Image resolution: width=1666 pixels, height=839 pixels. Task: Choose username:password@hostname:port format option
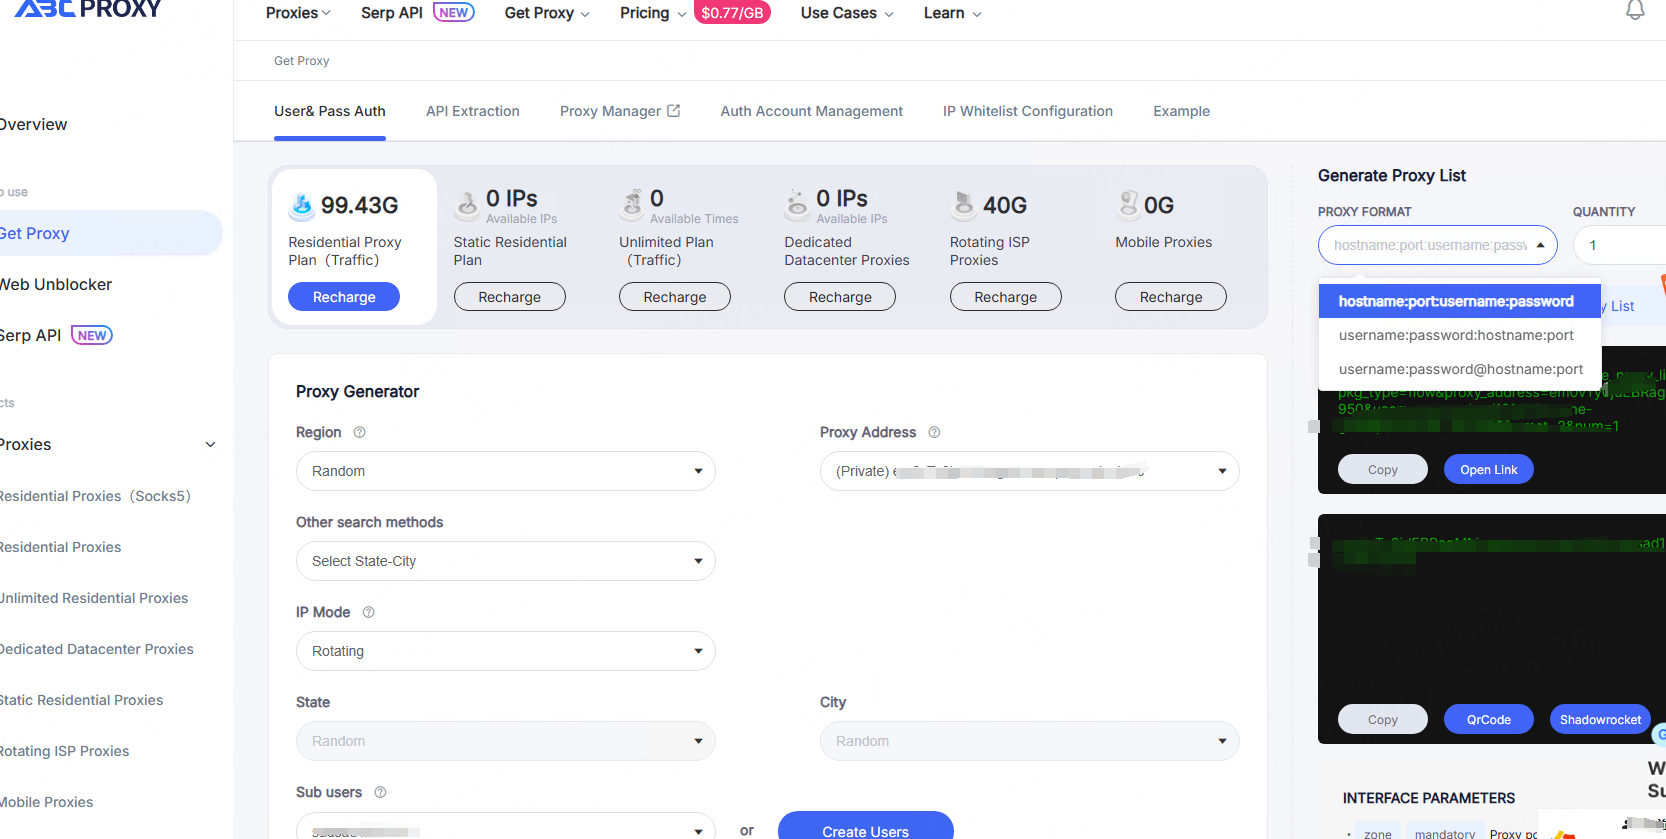1460,369
